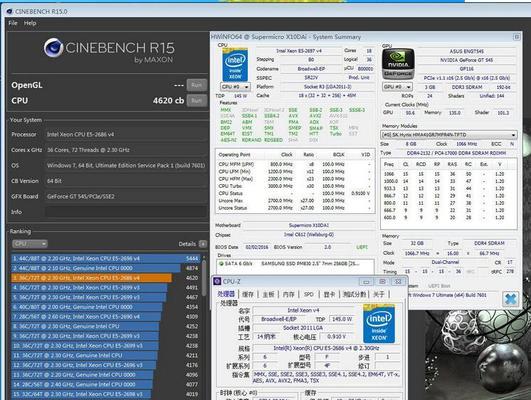Switch to the 测试分数 tab in CPU-Z

pos(354,294)
